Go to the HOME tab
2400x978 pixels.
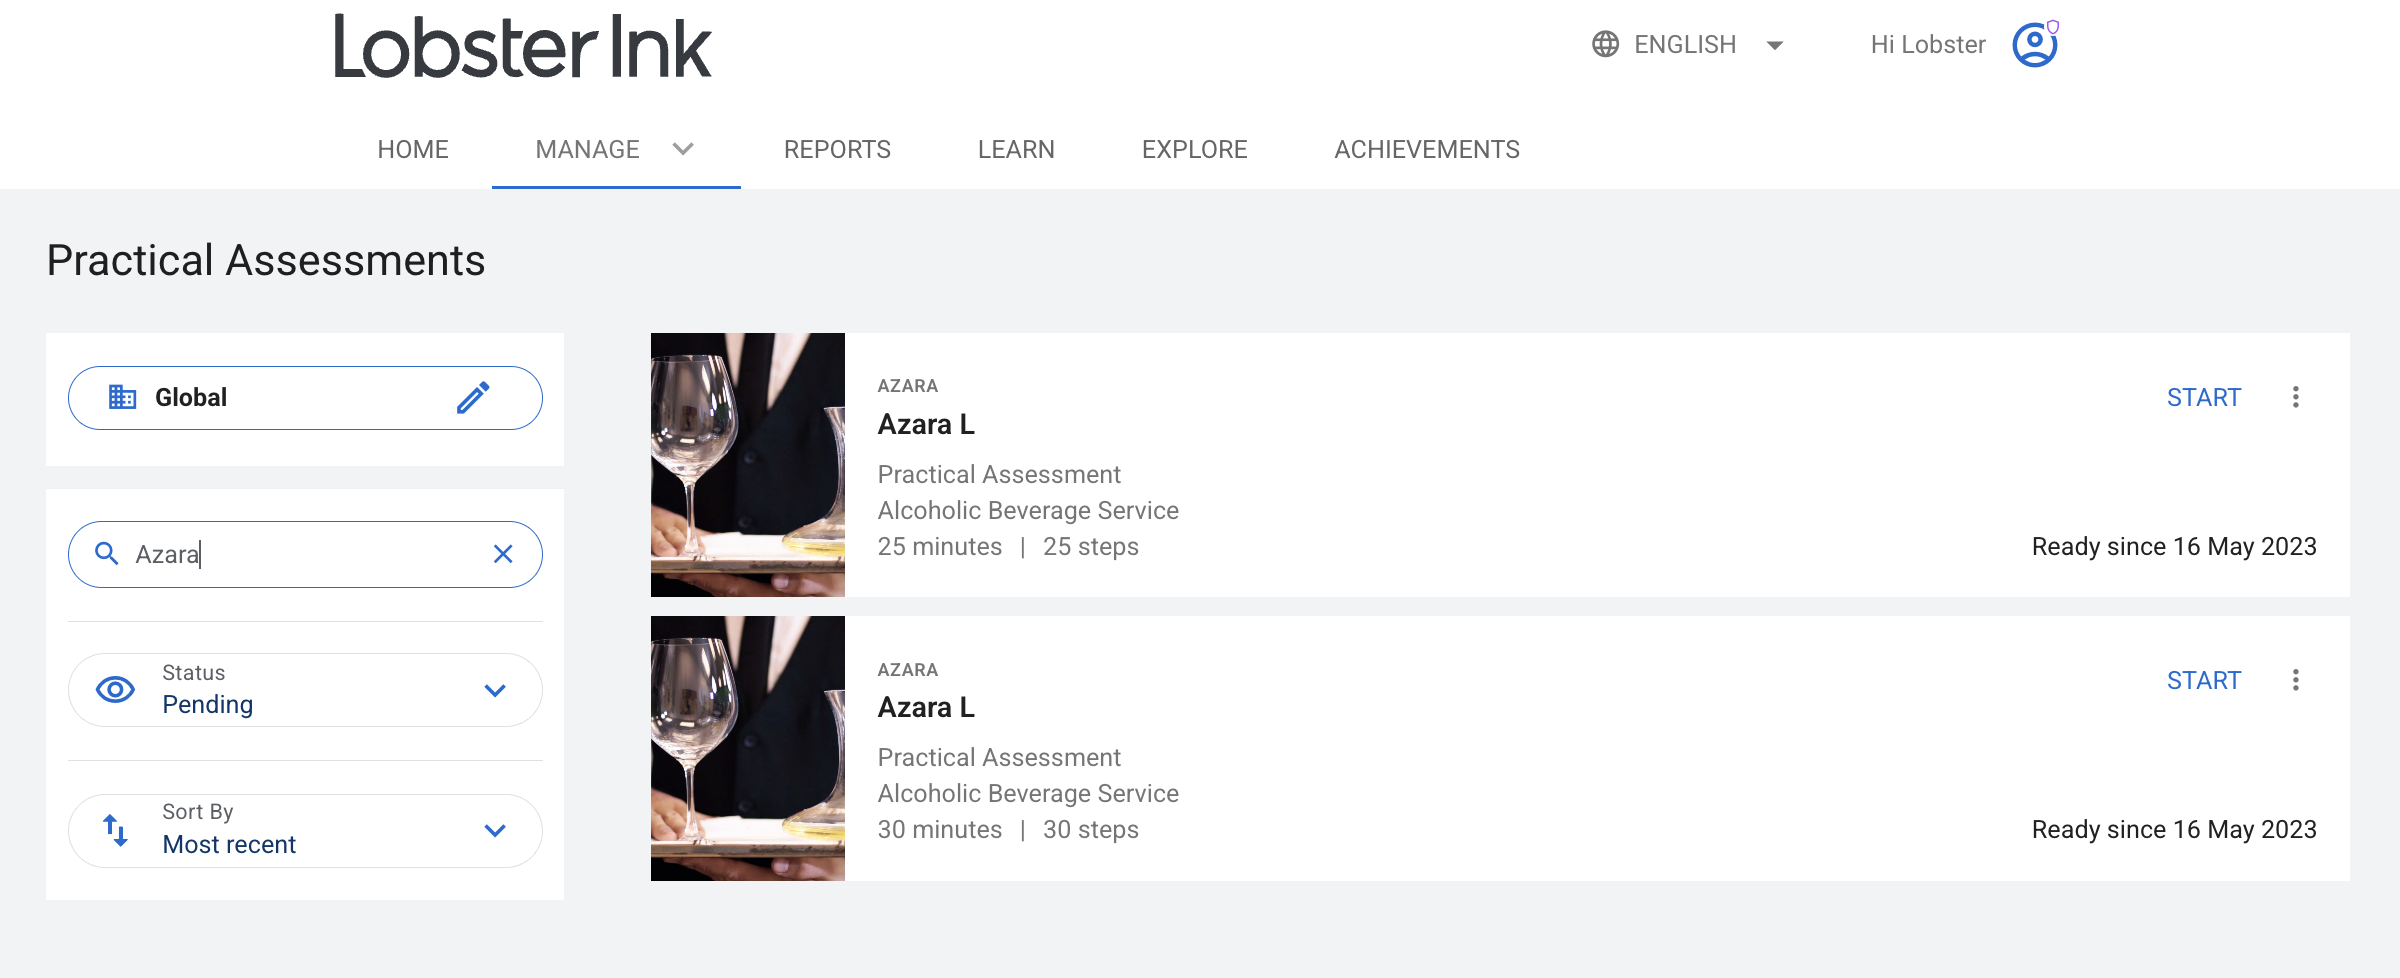(413, 149)
